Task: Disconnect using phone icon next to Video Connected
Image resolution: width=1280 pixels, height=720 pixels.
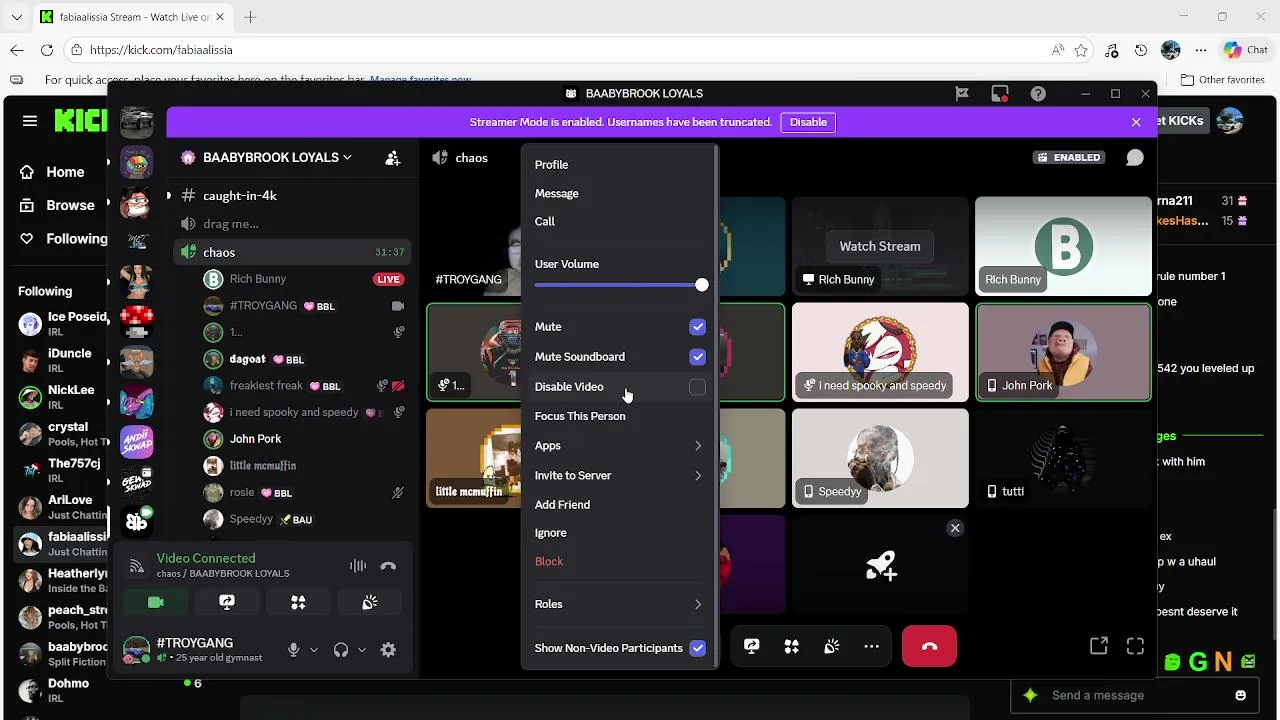Action: tap(388, 566)
